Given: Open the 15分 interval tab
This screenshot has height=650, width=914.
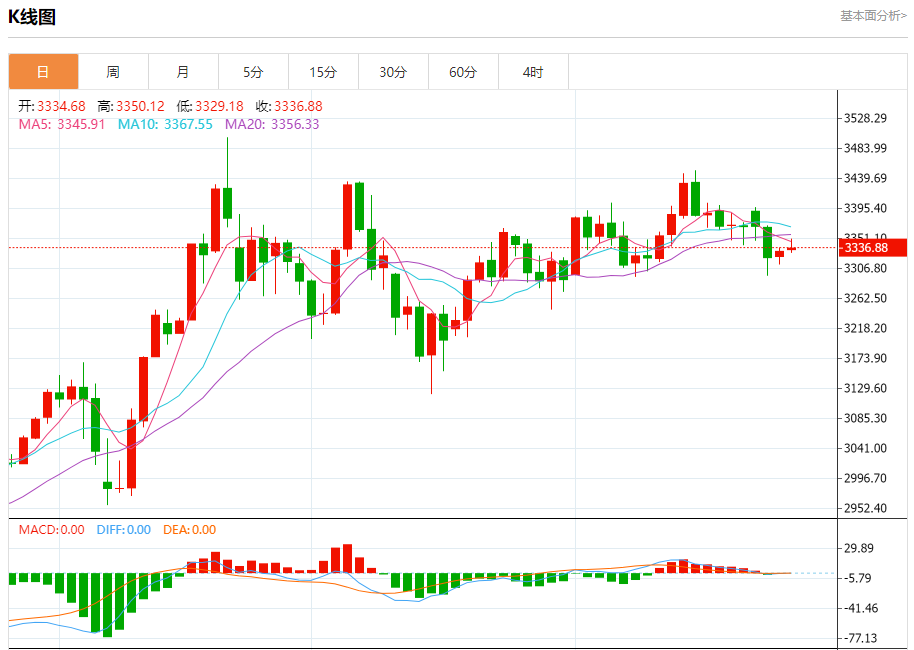Looking at the screenshot, I should point(323,72).
